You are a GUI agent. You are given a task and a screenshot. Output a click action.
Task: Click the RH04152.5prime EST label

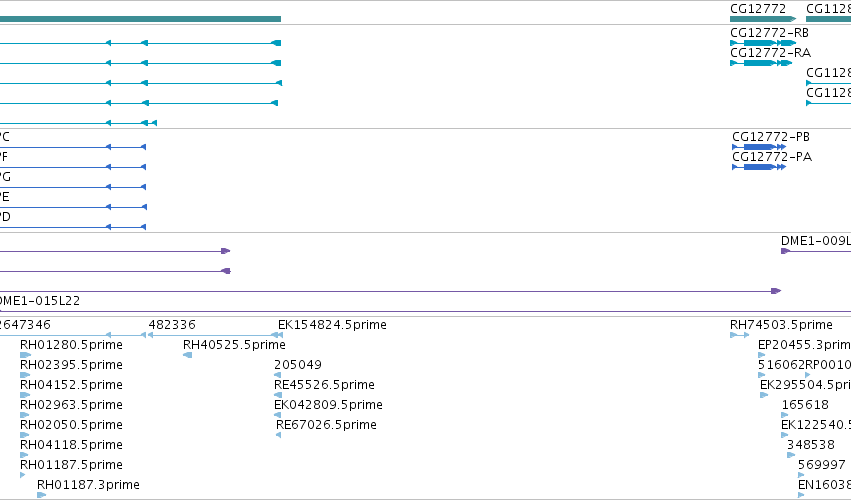click(71, 385)
